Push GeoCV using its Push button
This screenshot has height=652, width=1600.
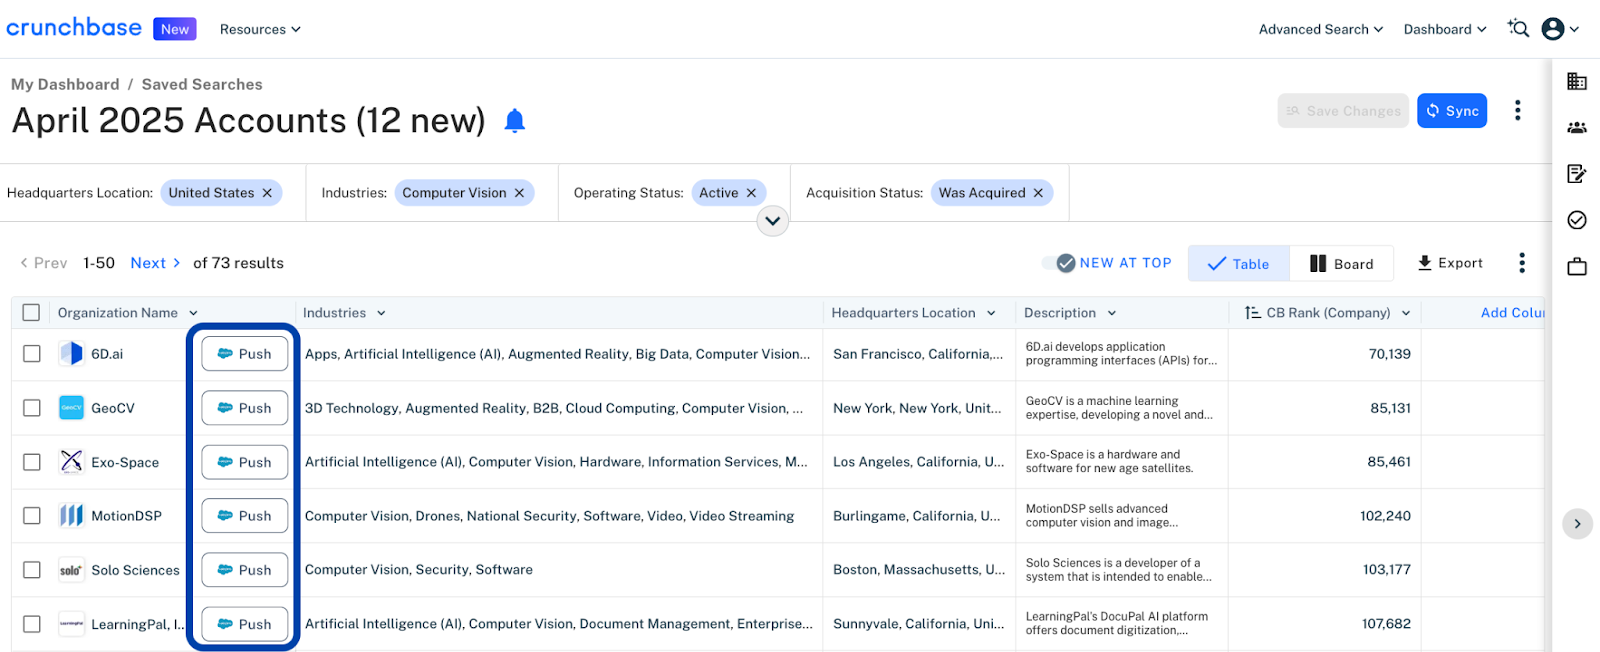(245, 408)
